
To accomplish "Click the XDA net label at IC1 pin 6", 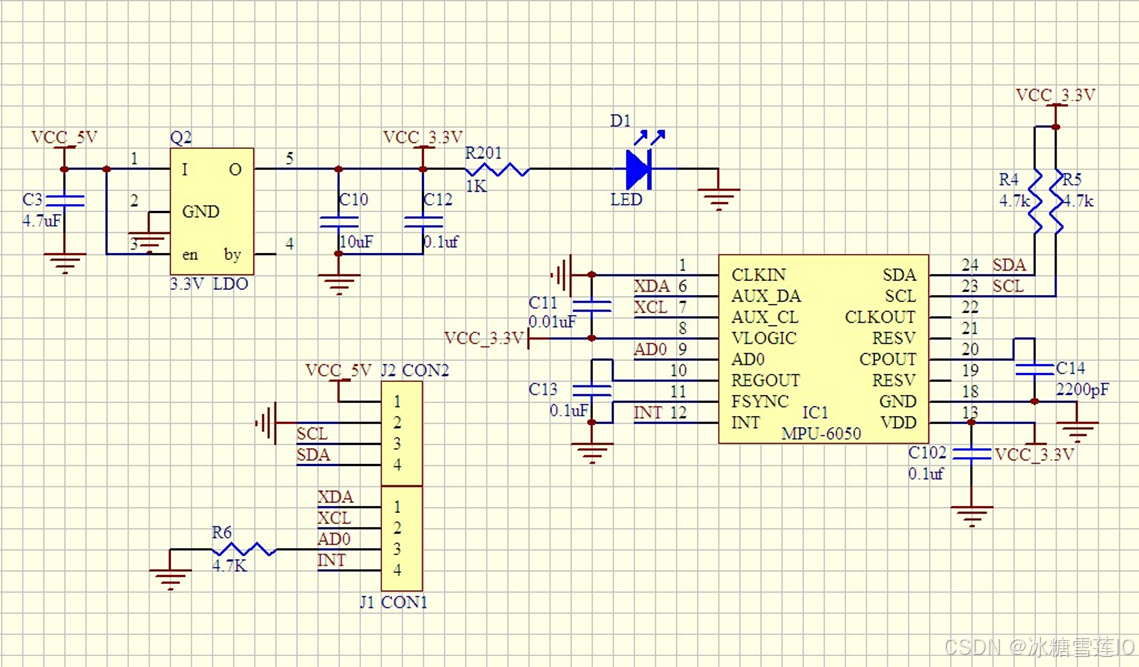I will pyautogui.click(x=652, y=286).
